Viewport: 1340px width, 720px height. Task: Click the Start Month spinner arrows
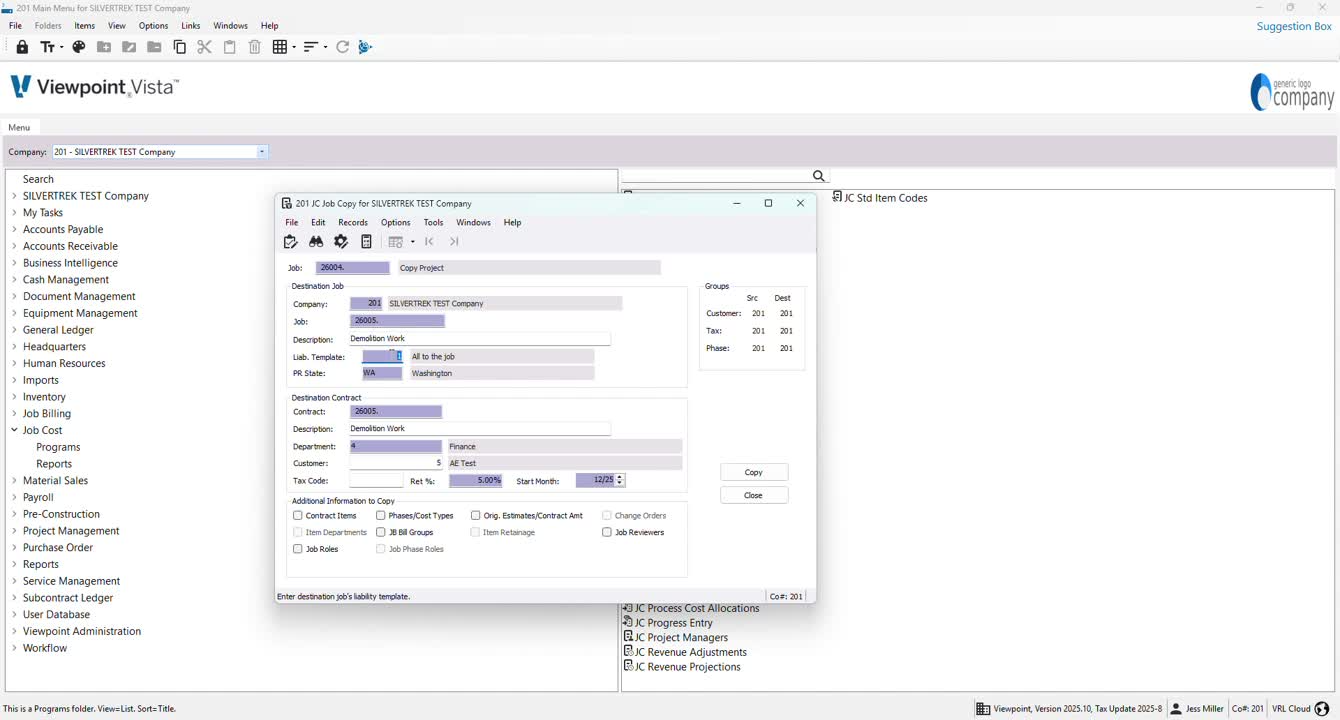pos(620,481)
